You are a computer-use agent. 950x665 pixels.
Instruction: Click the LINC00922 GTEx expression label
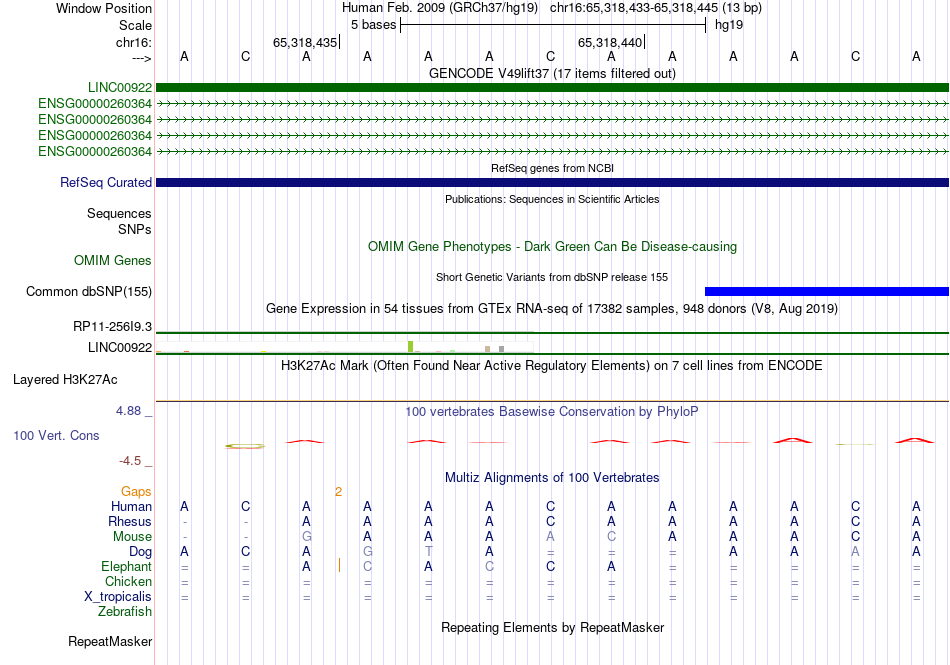pyautogui.click(x=119, y=347)
